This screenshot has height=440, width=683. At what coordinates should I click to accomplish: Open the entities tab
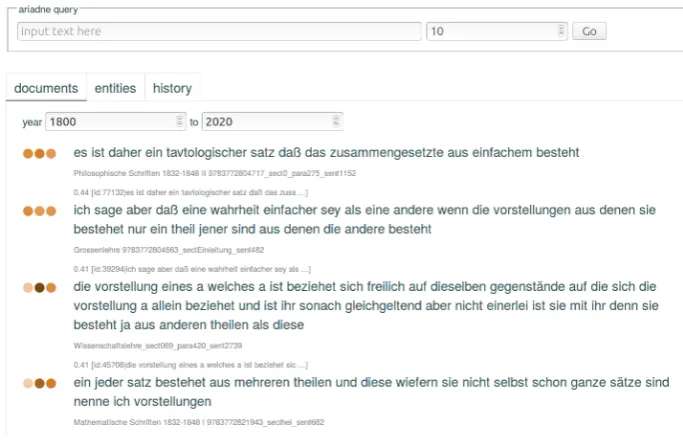pyautogui.click(x=115, y=88)
